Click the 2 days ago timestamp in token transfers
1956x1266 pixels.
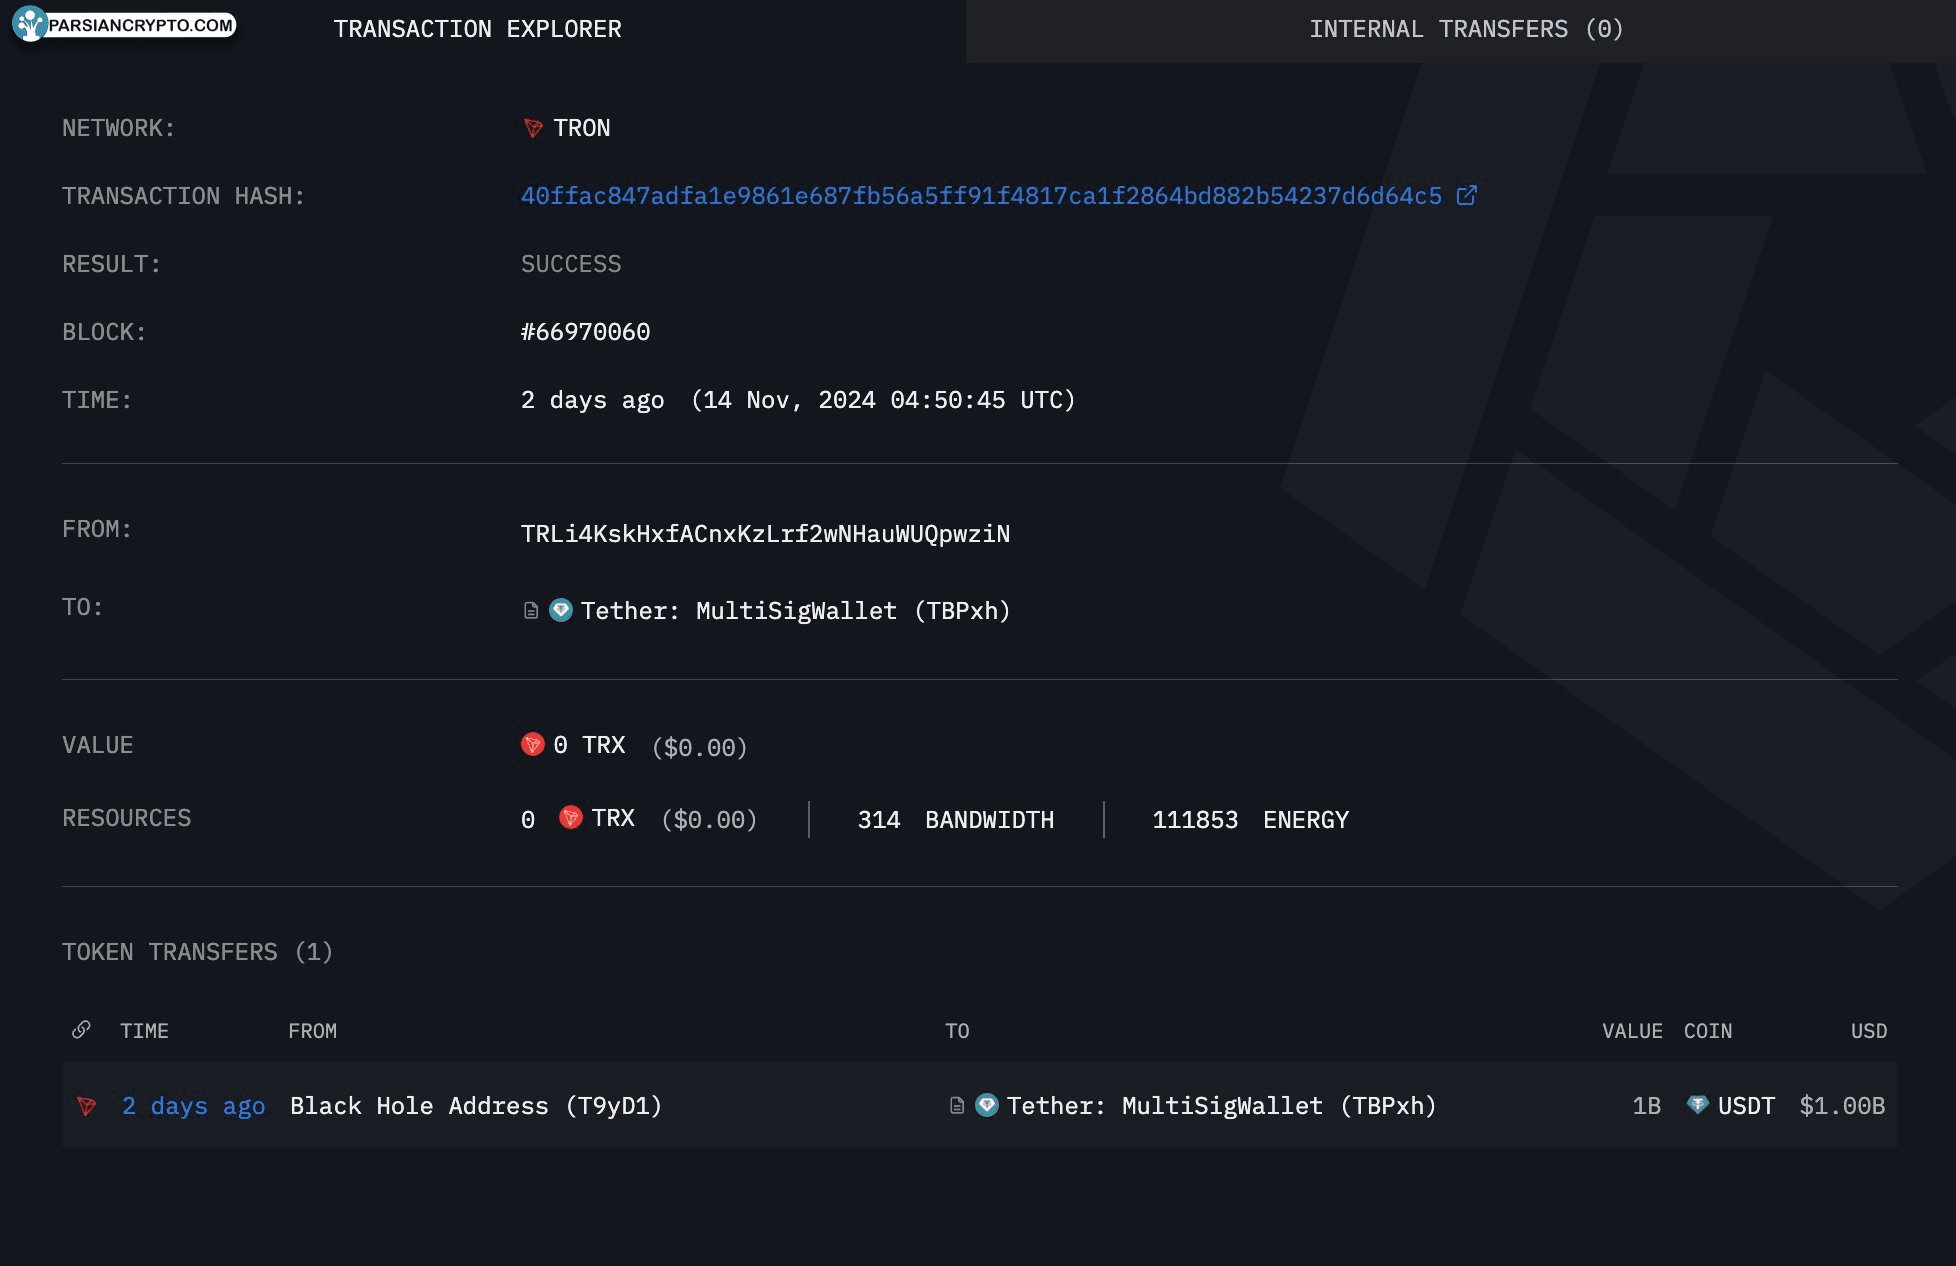pyautogui.click(x=192, y=1105)
